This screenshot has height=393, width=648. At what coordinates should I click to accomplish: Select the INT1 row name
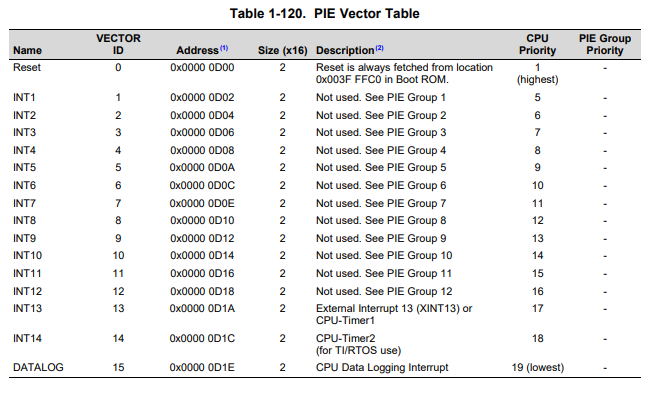24,98
